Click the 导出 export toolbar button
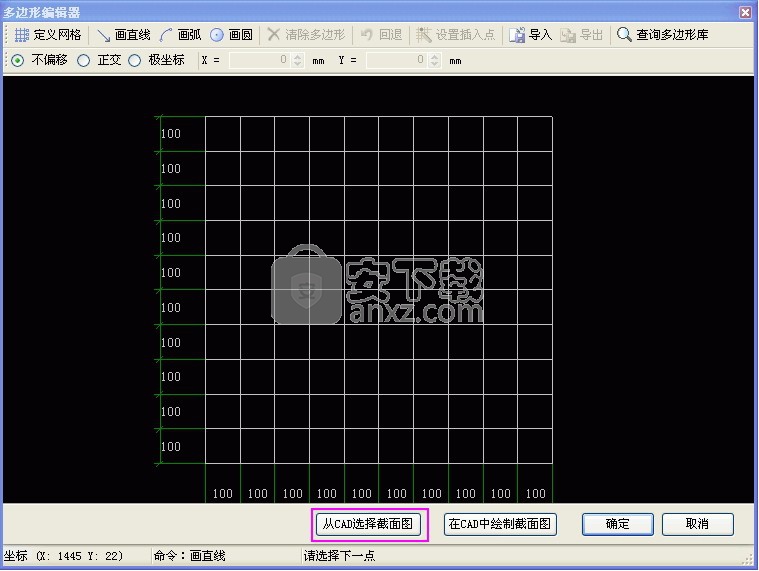The width and height of the screenshot is (759, 571). [x=581, y=35]
